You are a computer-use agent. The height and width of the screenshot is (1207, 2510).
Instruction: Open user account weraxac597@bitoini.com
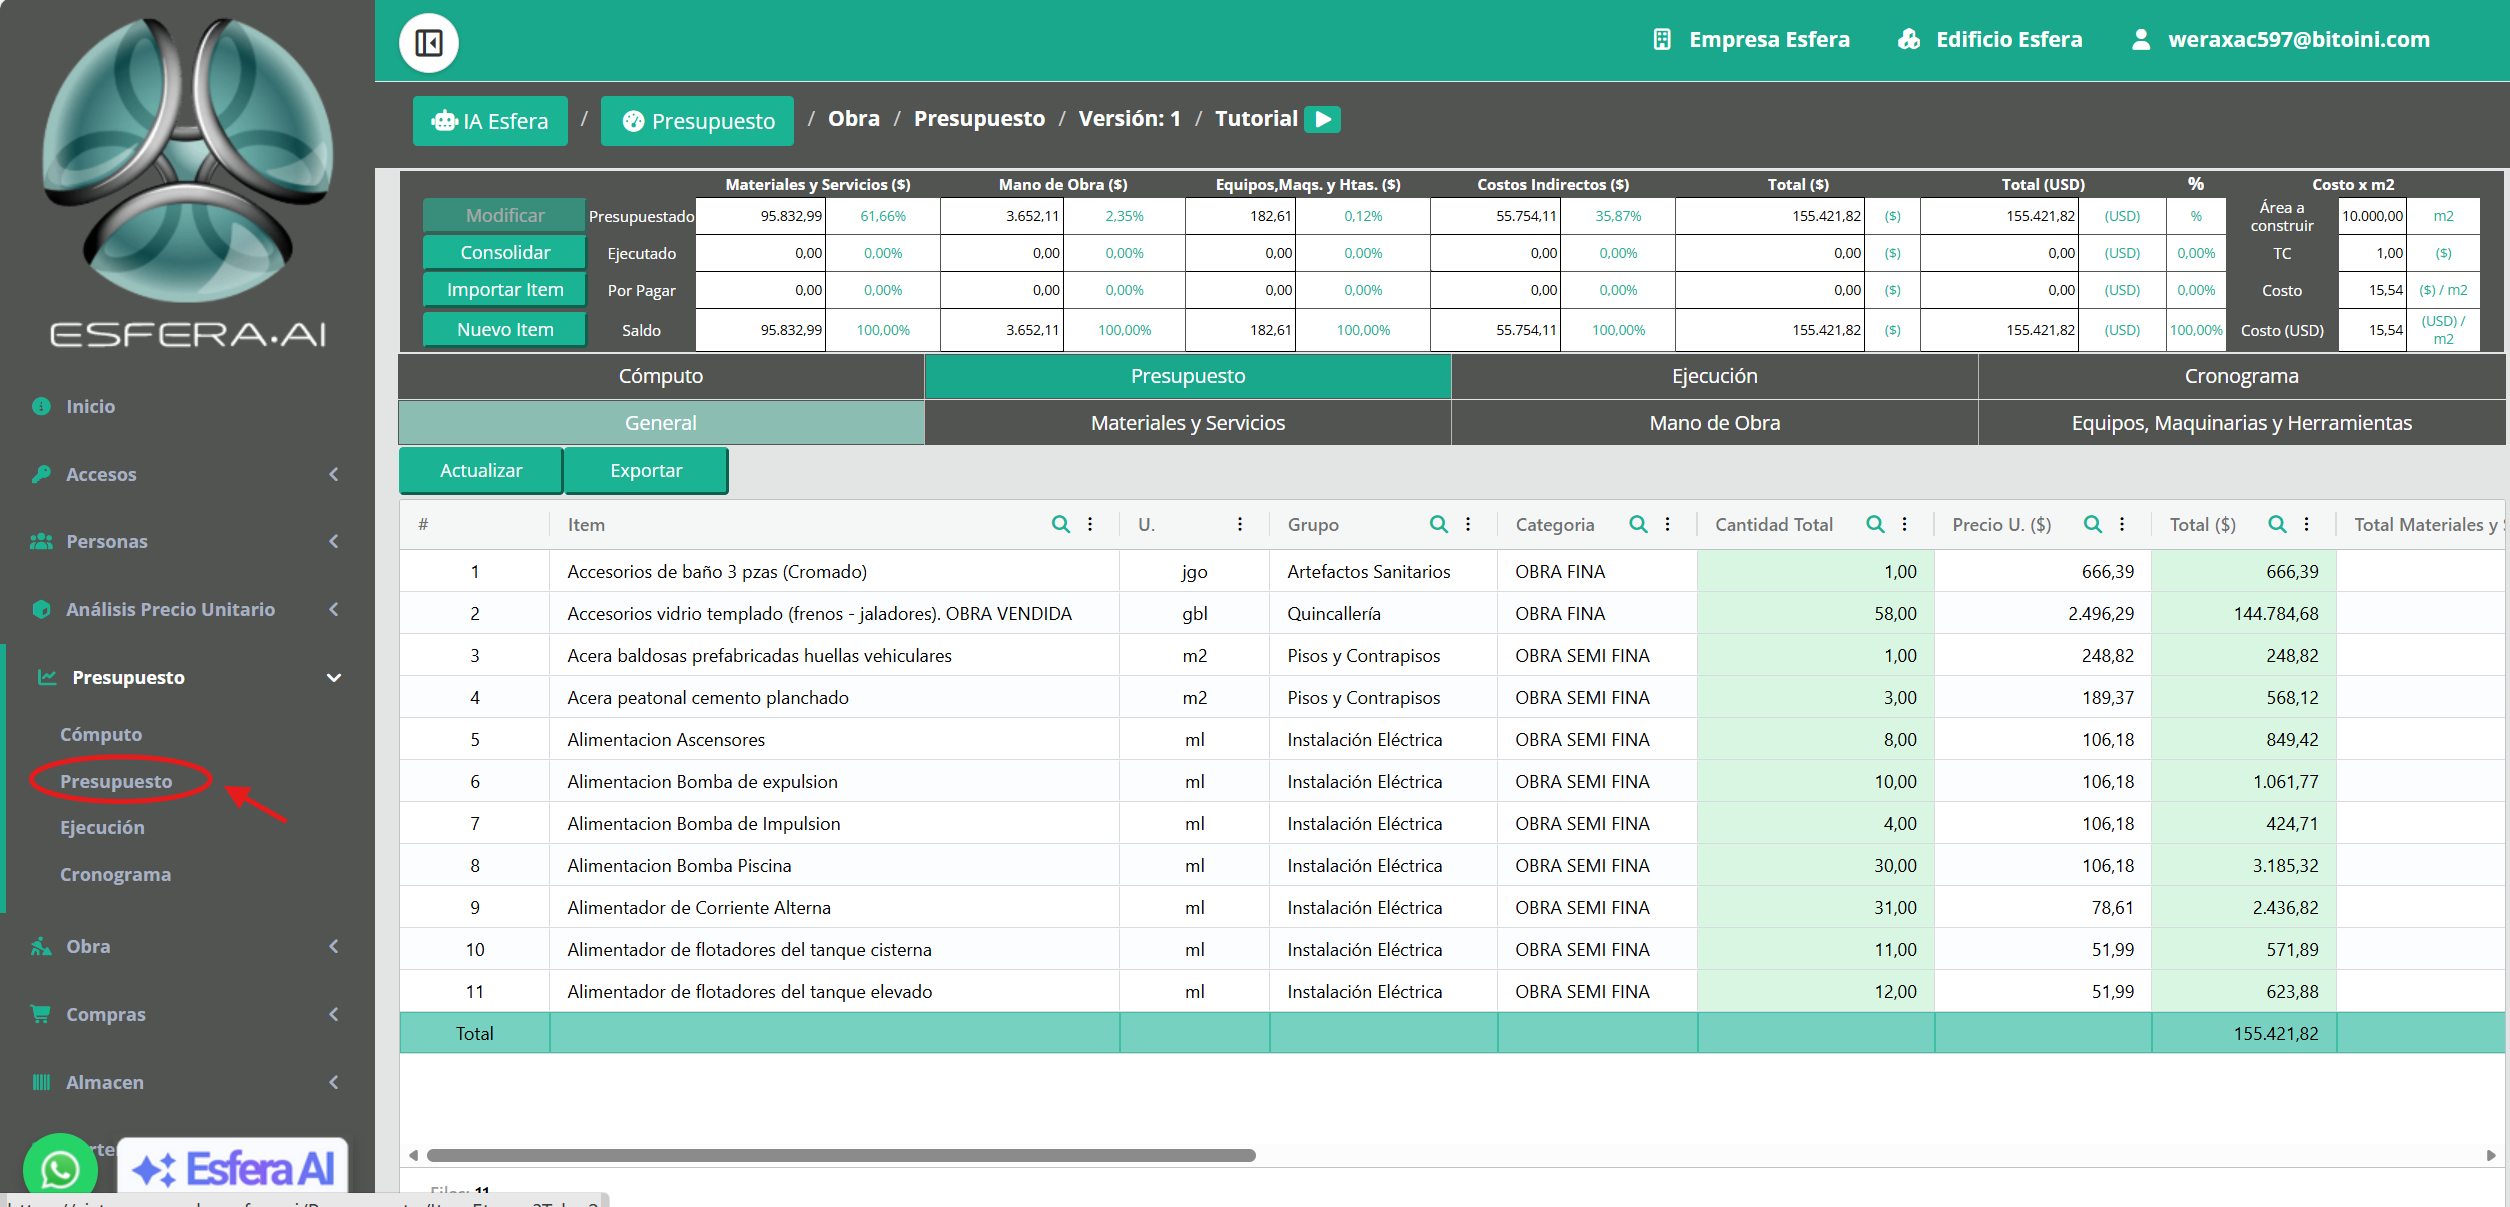tap(2280, 40)
